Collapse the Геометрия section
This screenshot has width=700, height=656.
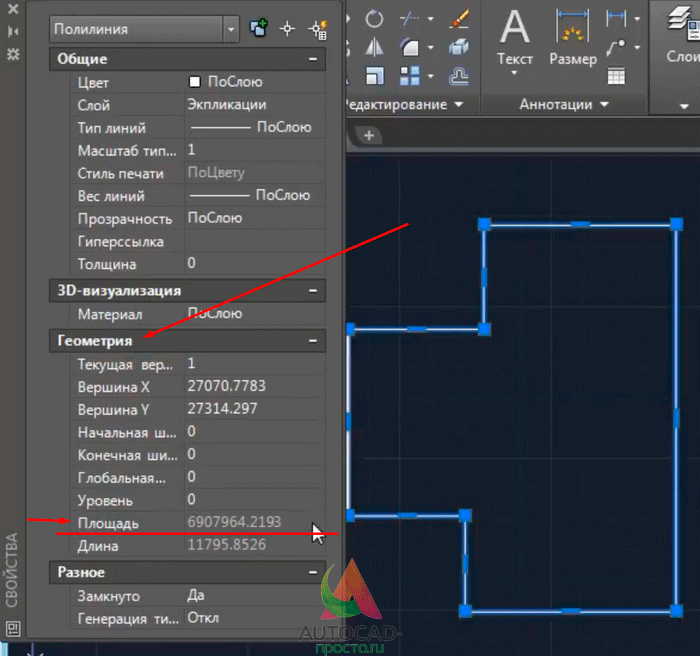[313, 341]
